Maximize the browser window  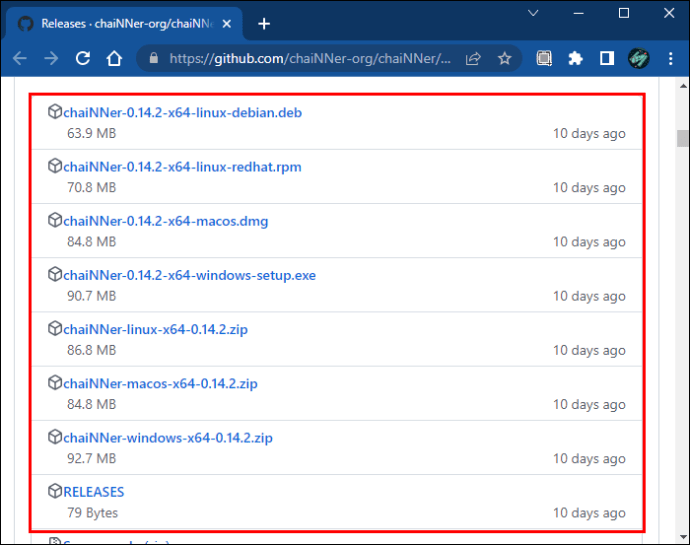(624, 13)
